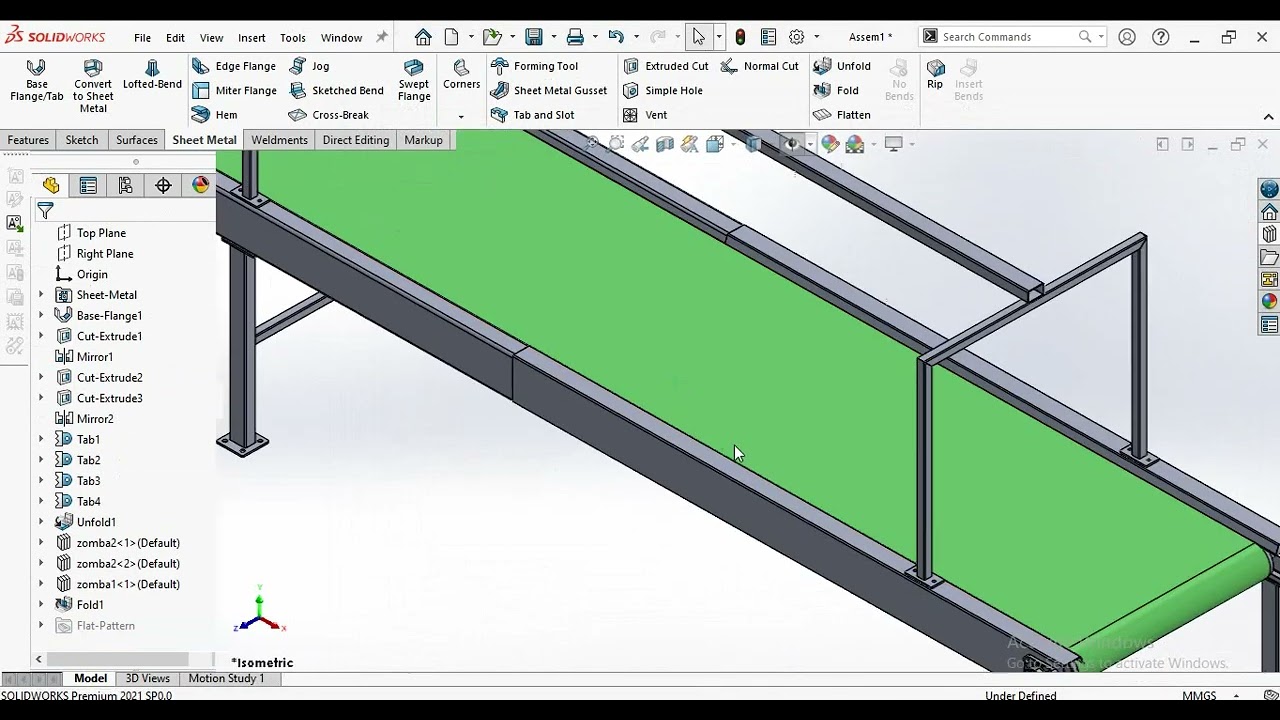This screenshot has width=1280, height=720.
Task: Click the Search Commands field
Action: (x=1011, y=37)
